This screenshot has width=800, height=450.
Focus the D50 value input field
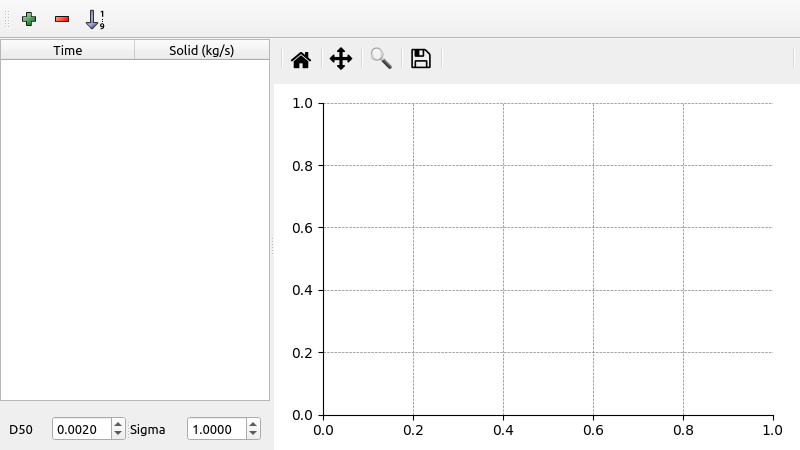click(x=81, y=429)
